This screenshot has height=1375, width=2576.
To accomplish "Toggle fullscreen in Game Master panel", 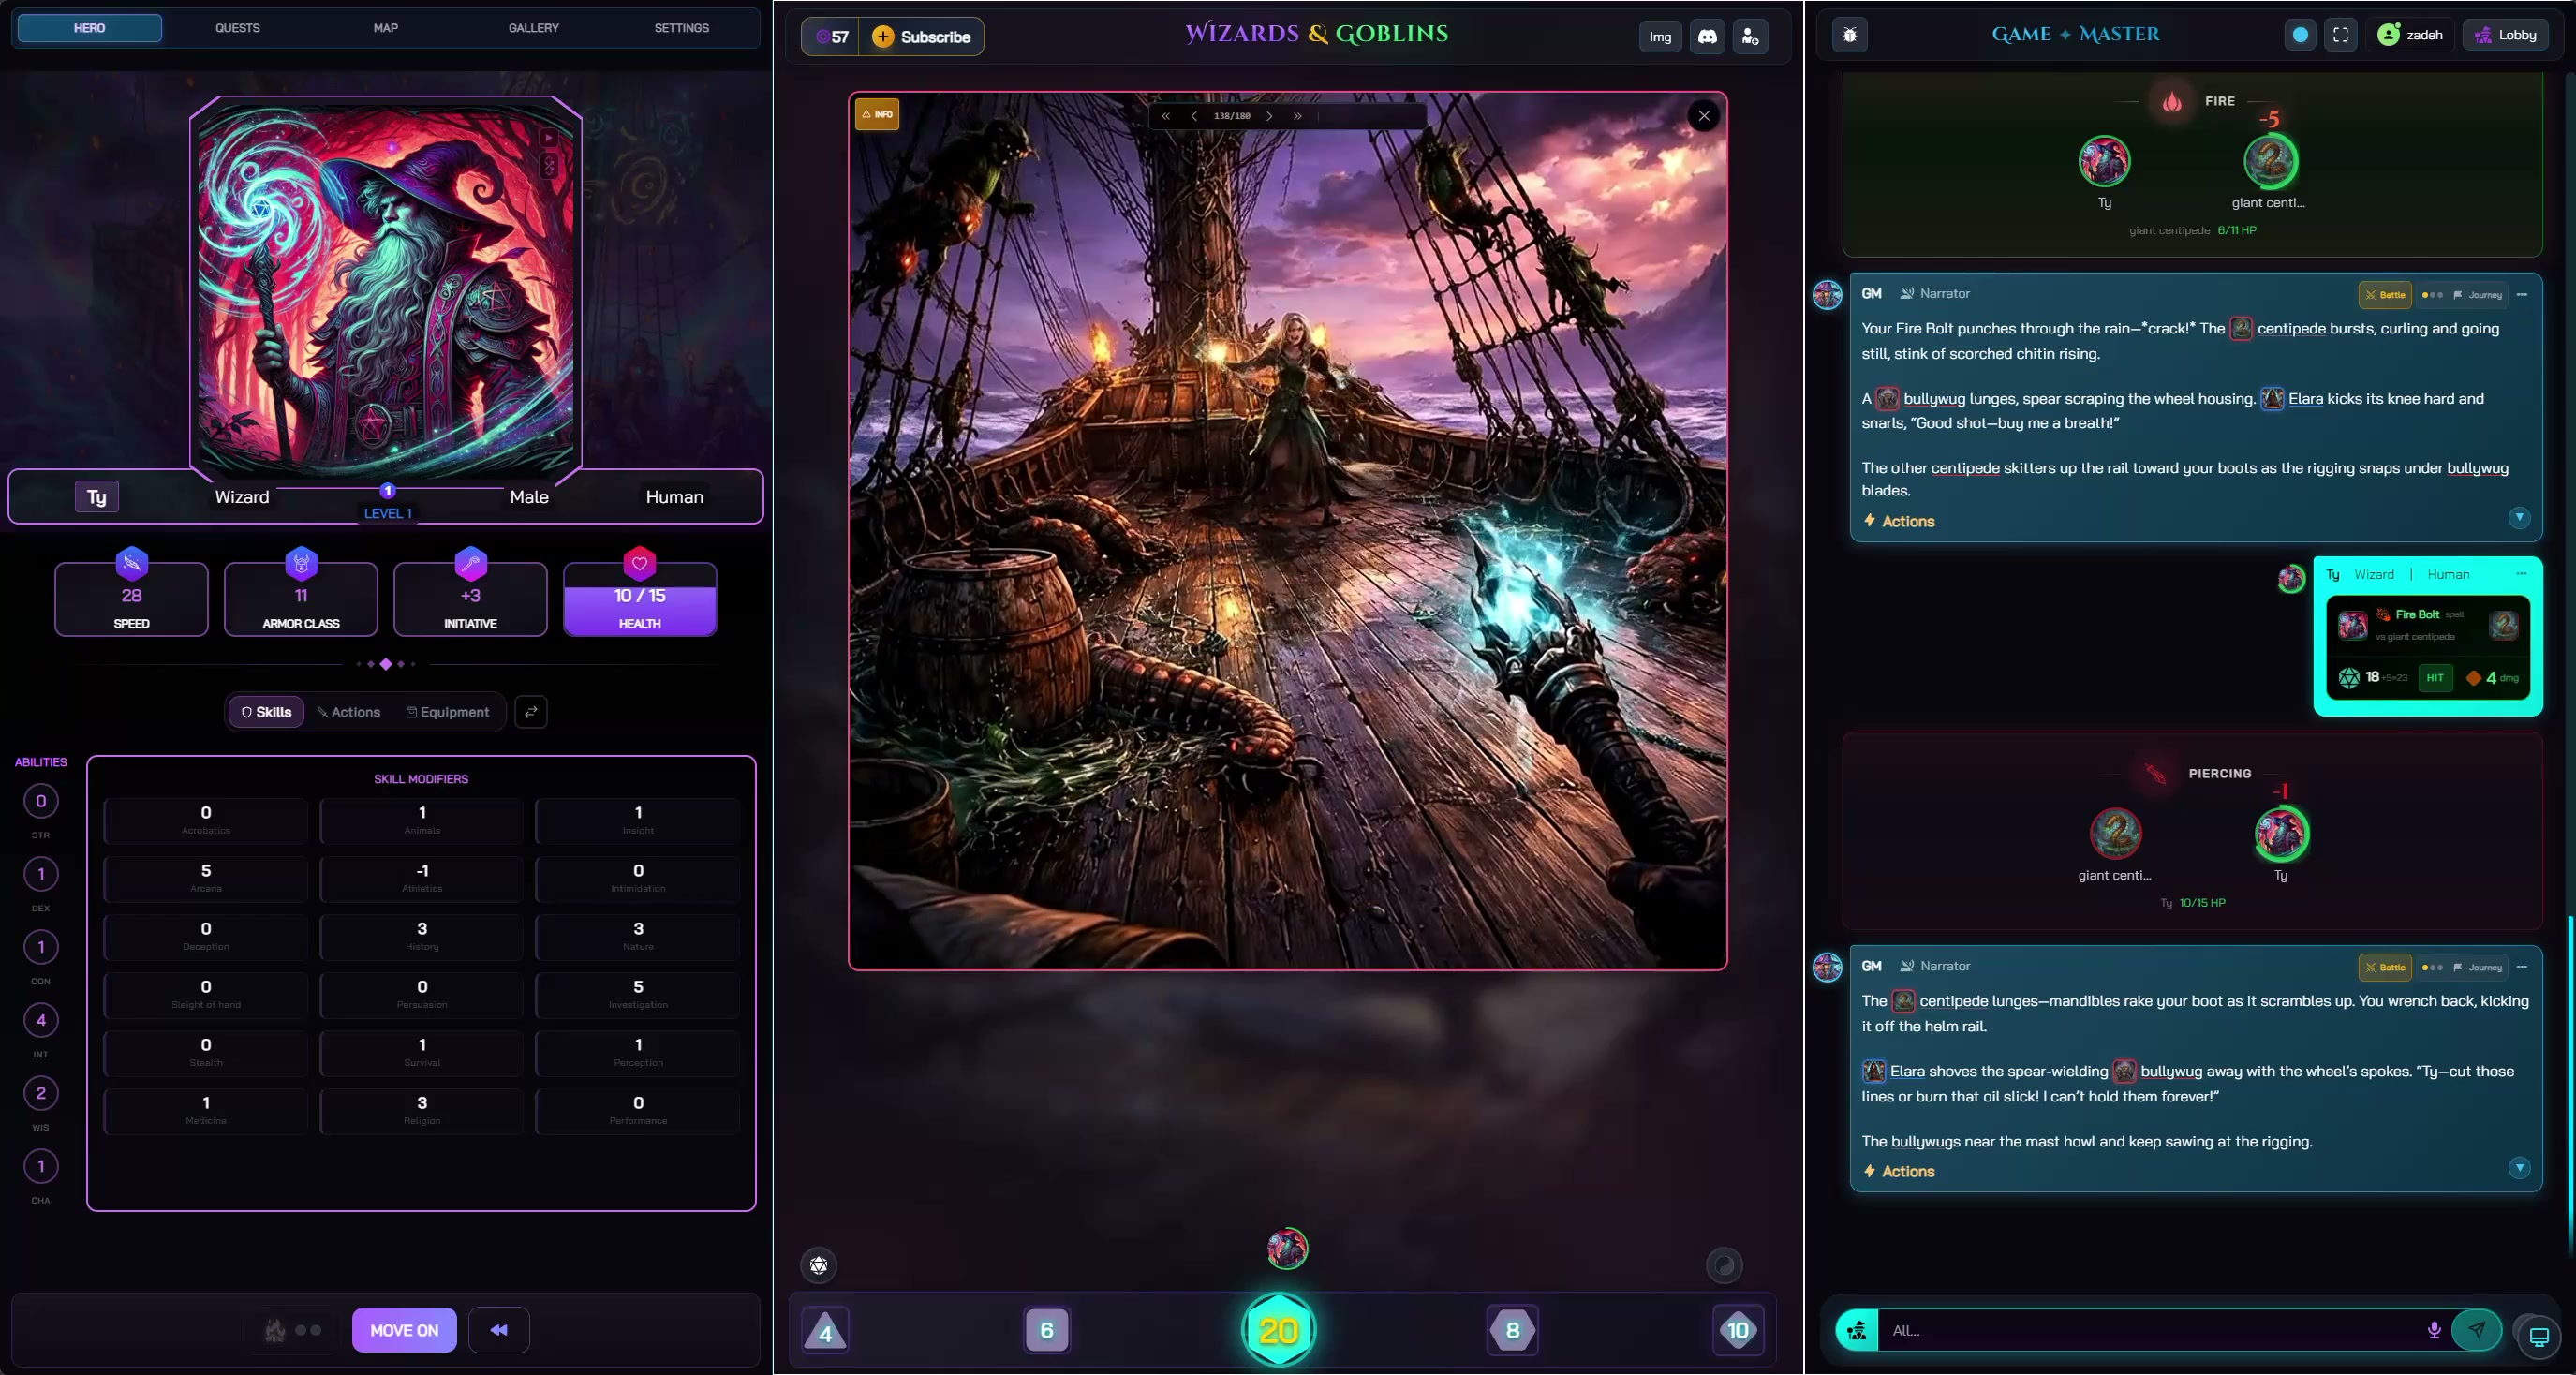I will [2340, 35].
